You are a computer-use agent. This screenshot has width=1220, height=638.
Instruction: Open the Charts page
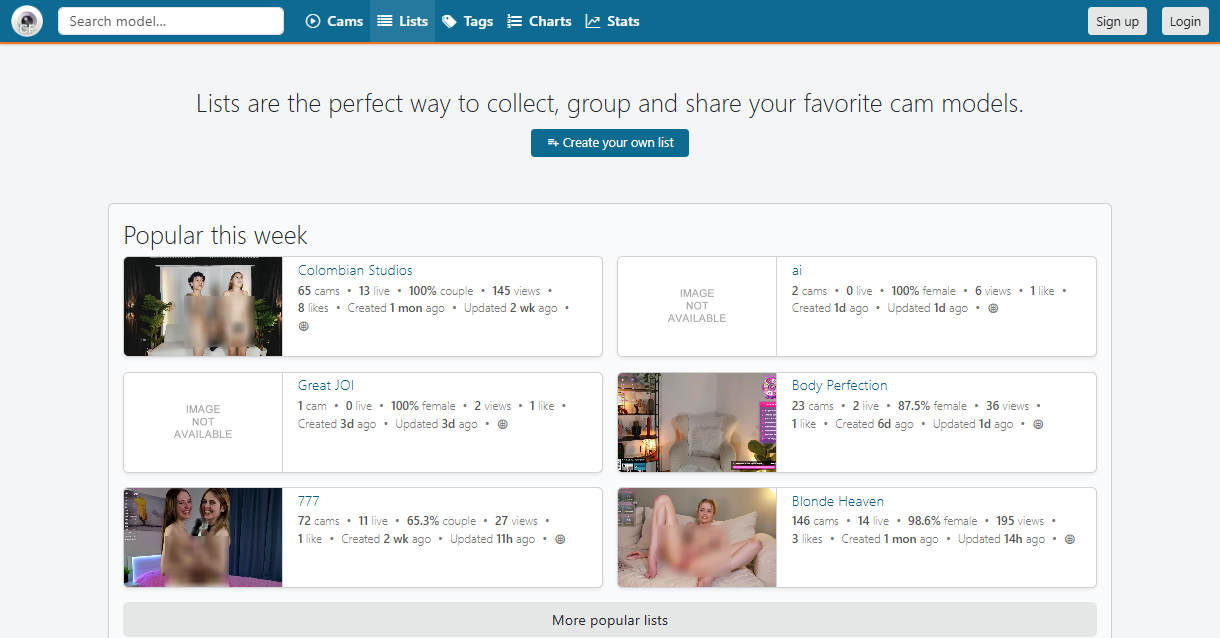(540, 21)
